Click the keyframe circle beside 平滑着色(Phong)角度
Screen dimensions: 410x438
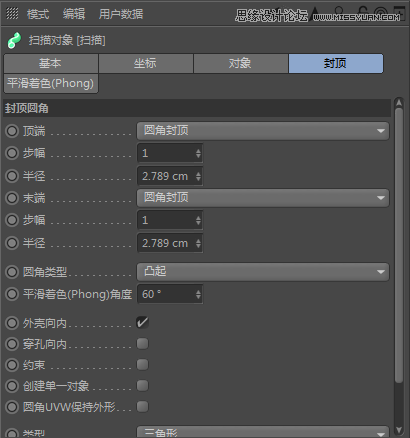12,294
